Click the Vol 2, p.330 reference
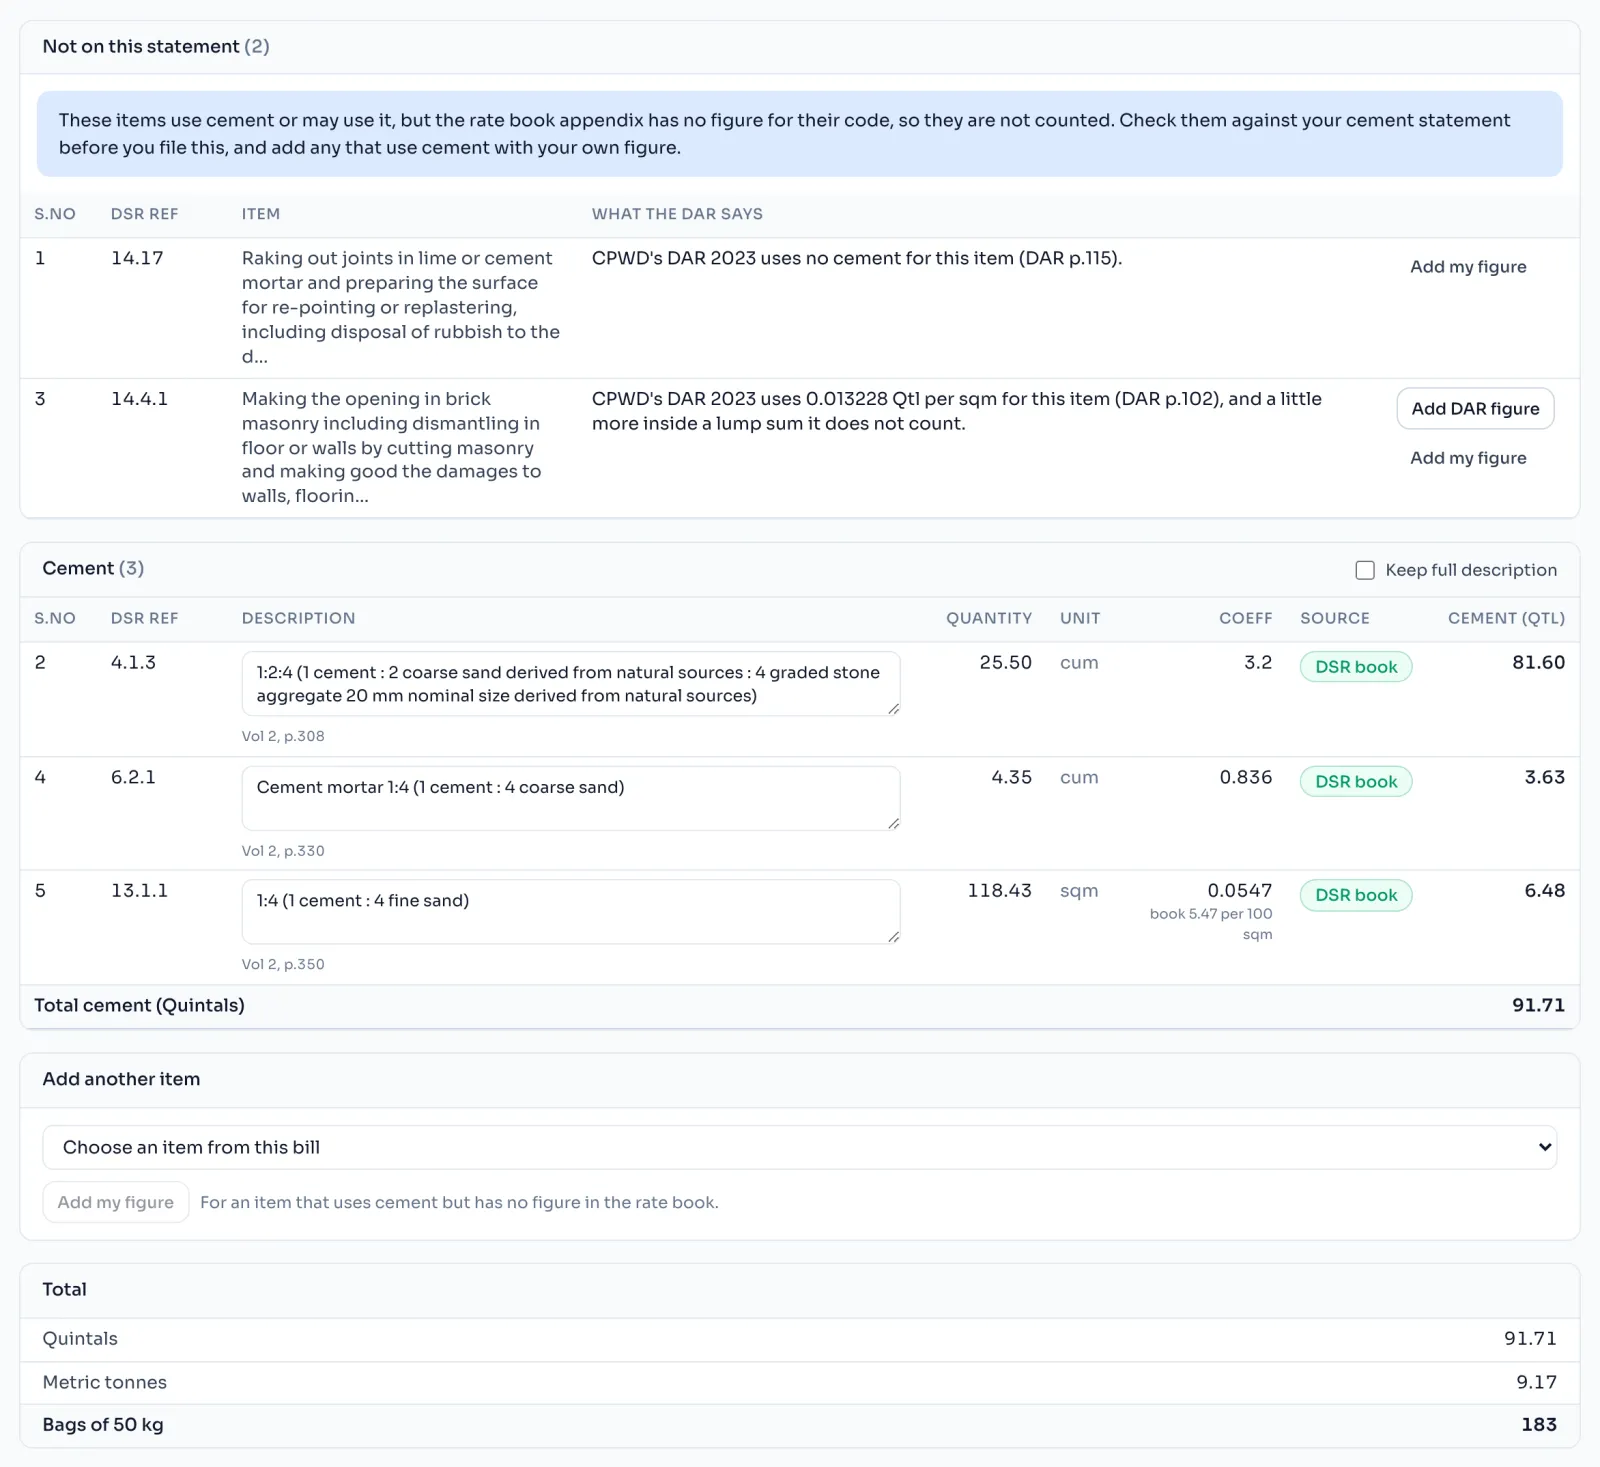1600x1467 pixels. (x=283, y=851)
